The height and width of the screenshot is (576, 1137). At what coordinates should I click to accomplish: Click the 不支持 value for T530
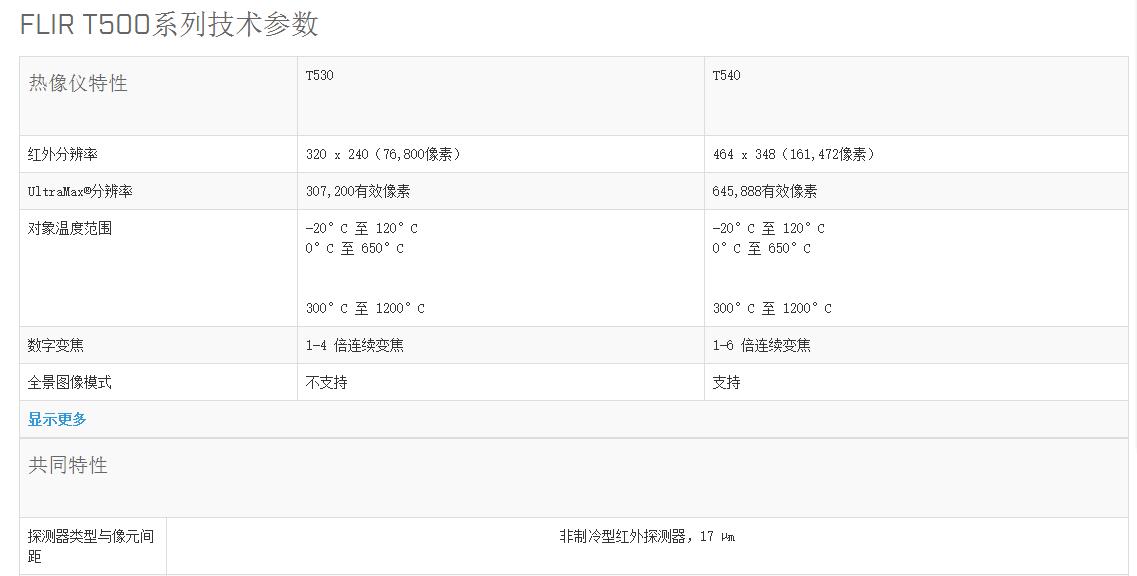[326, 382]
